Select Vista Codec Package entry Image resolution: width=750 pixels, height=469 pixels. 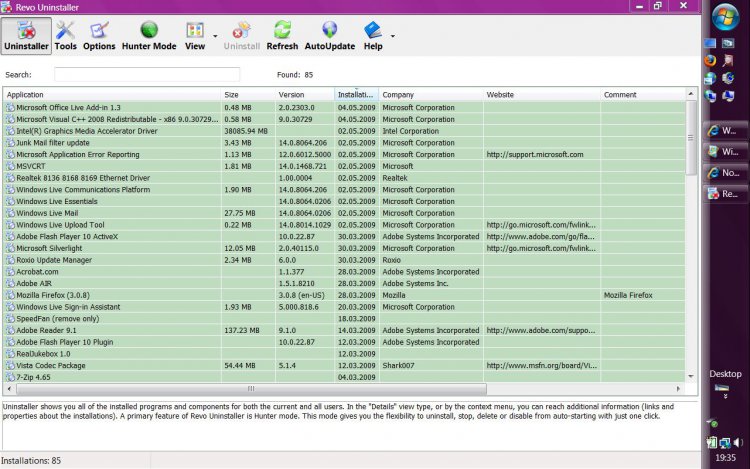pos(51,365)
